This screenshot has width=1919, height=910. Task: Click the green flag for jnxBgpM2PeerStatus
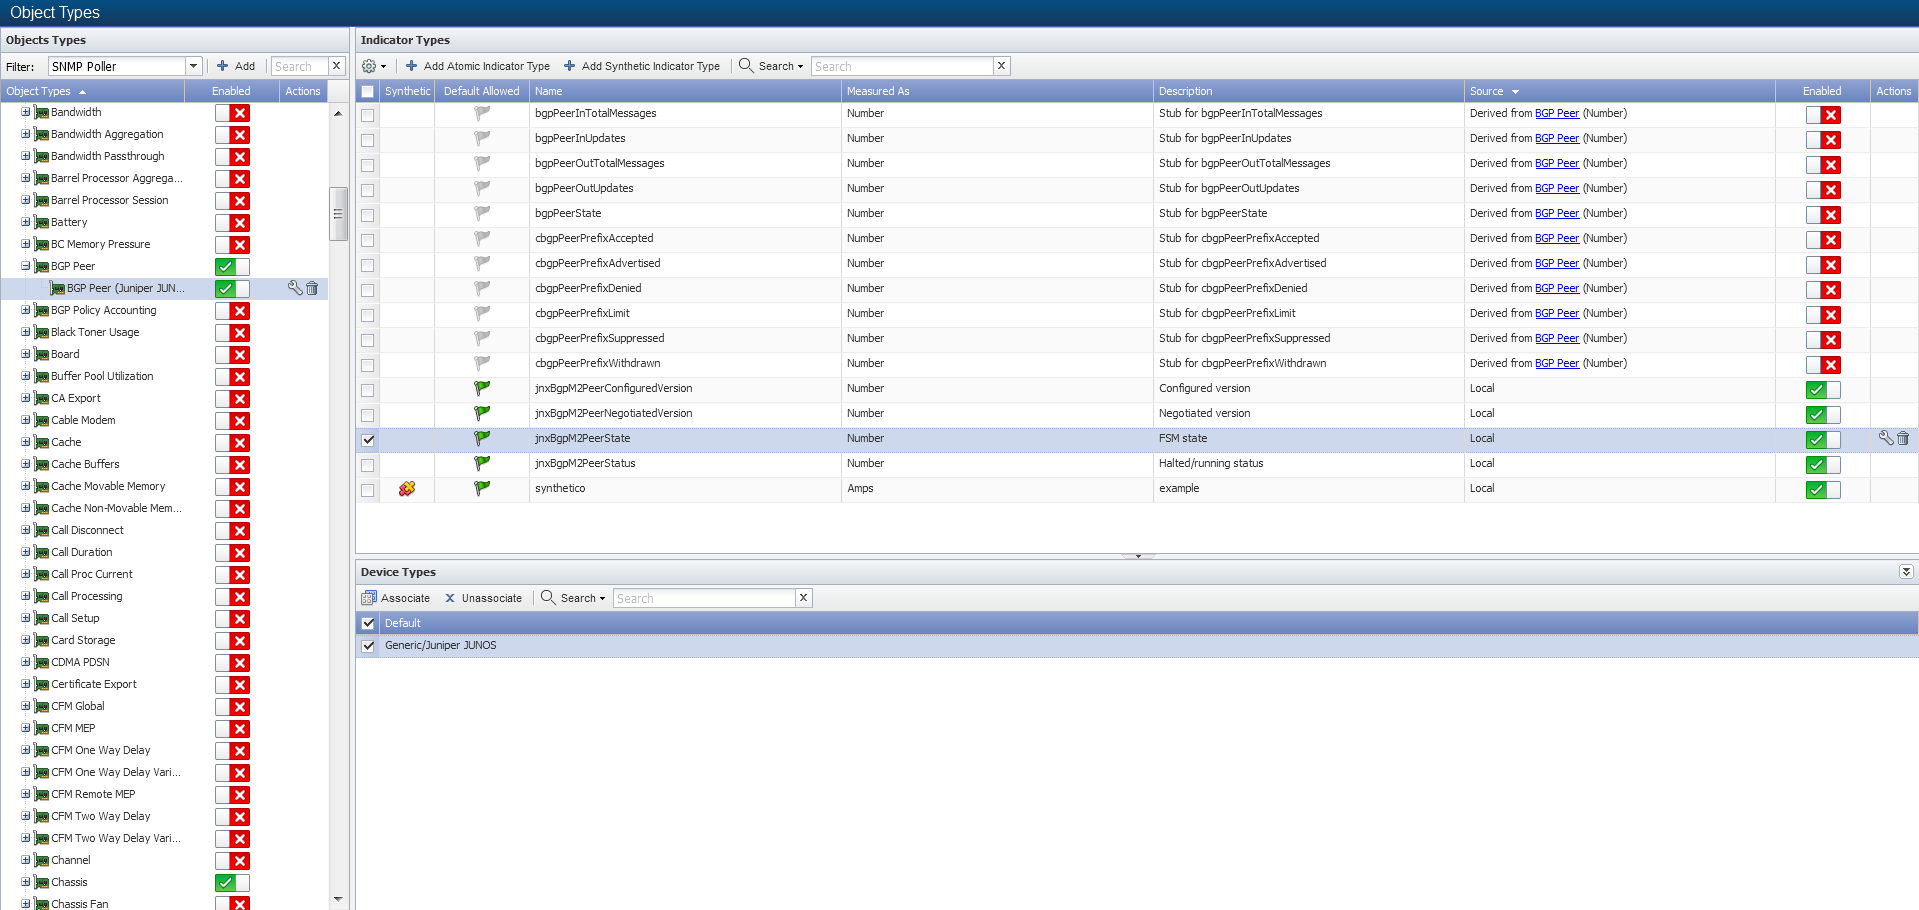coord(482,463)
